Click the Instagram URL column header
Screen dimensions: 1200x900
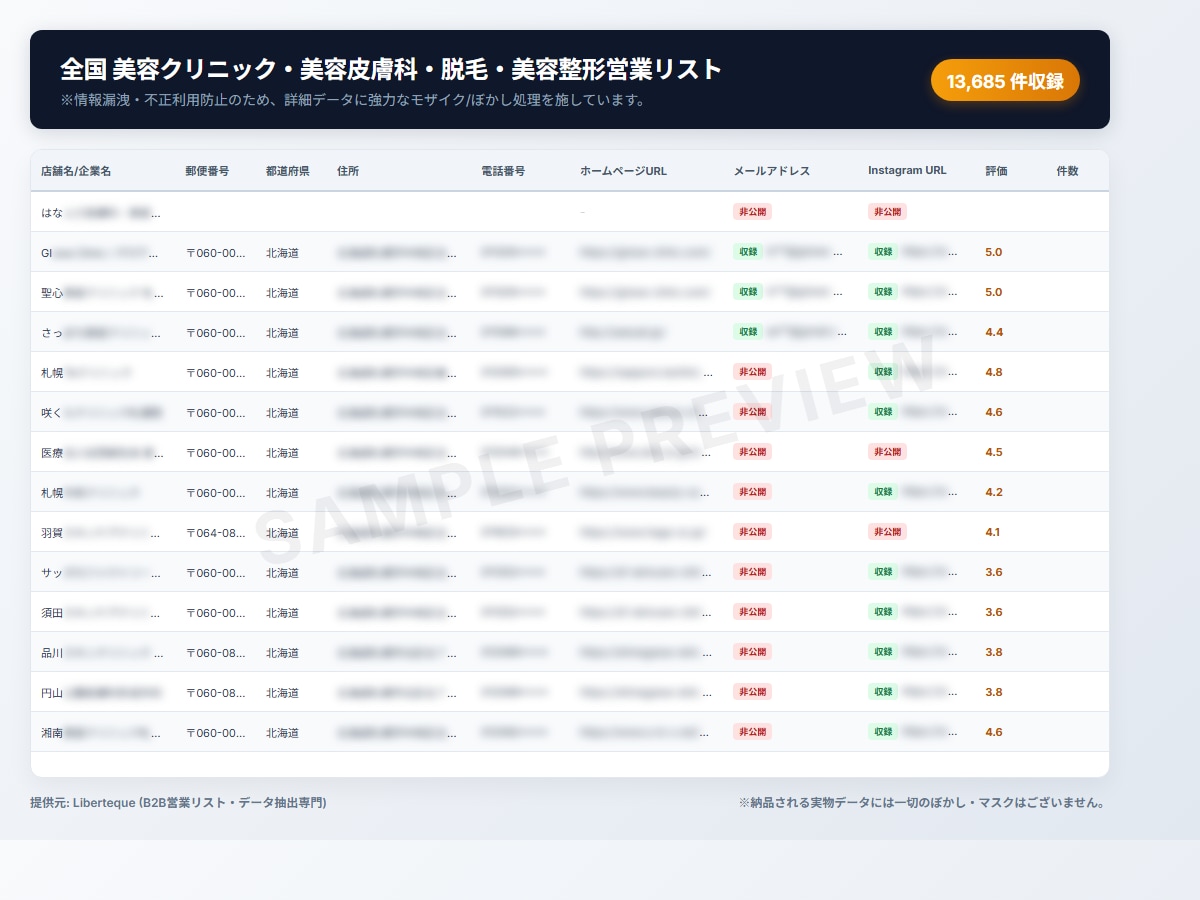[x=907, y=171]
